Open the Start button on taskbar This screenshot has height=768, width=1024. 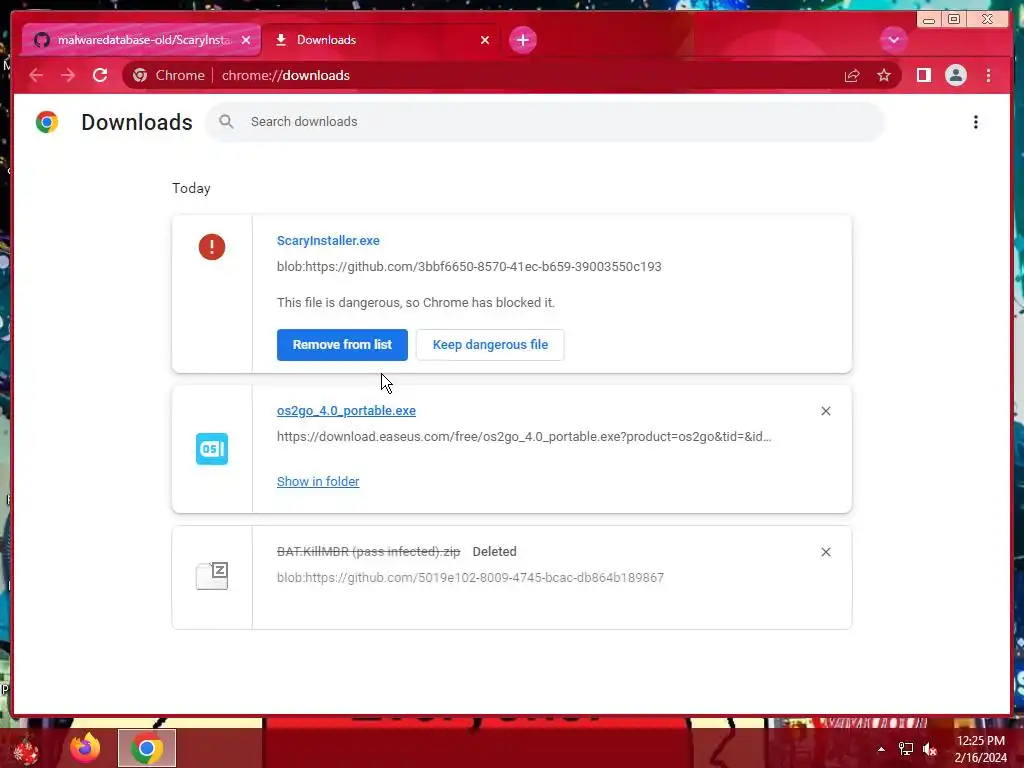[26, 748]
